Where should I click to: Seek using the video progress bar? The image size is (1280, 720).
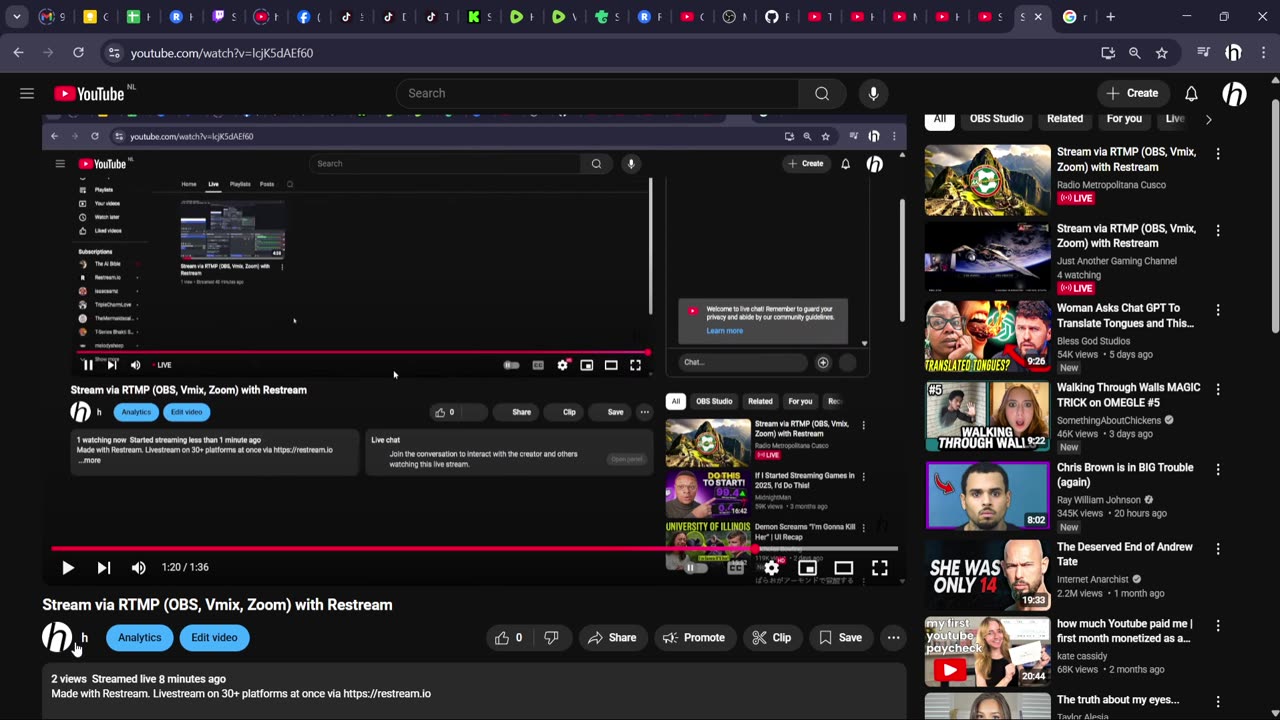pyautogui.click(x=474, y=548)
